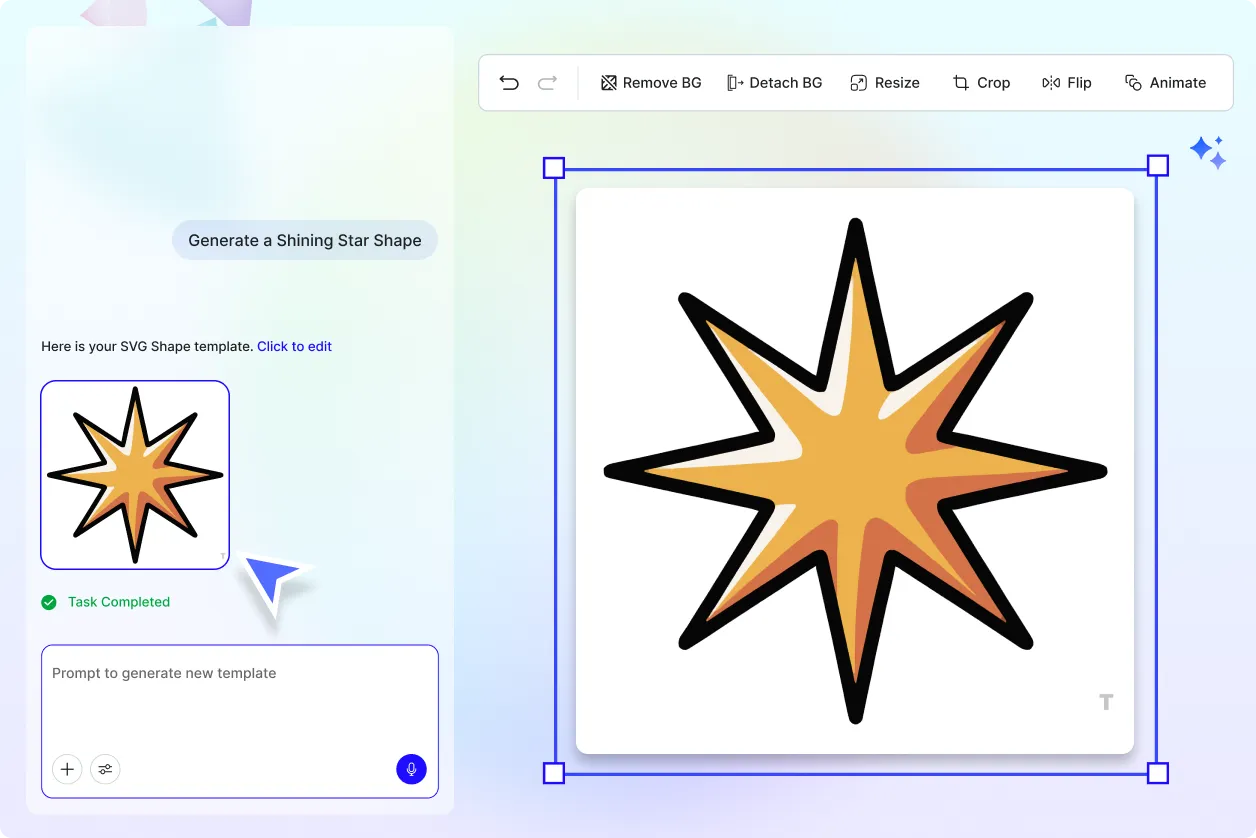Follow the 'Click to edit' link
1256x838 pixels.
click(294, 346)
